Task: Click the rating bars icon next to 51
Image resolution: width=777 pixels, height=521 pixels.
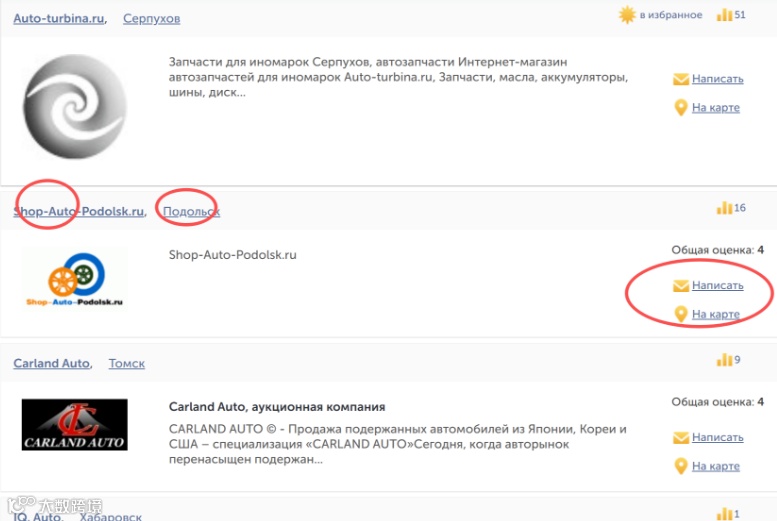Action: (724, 15)
